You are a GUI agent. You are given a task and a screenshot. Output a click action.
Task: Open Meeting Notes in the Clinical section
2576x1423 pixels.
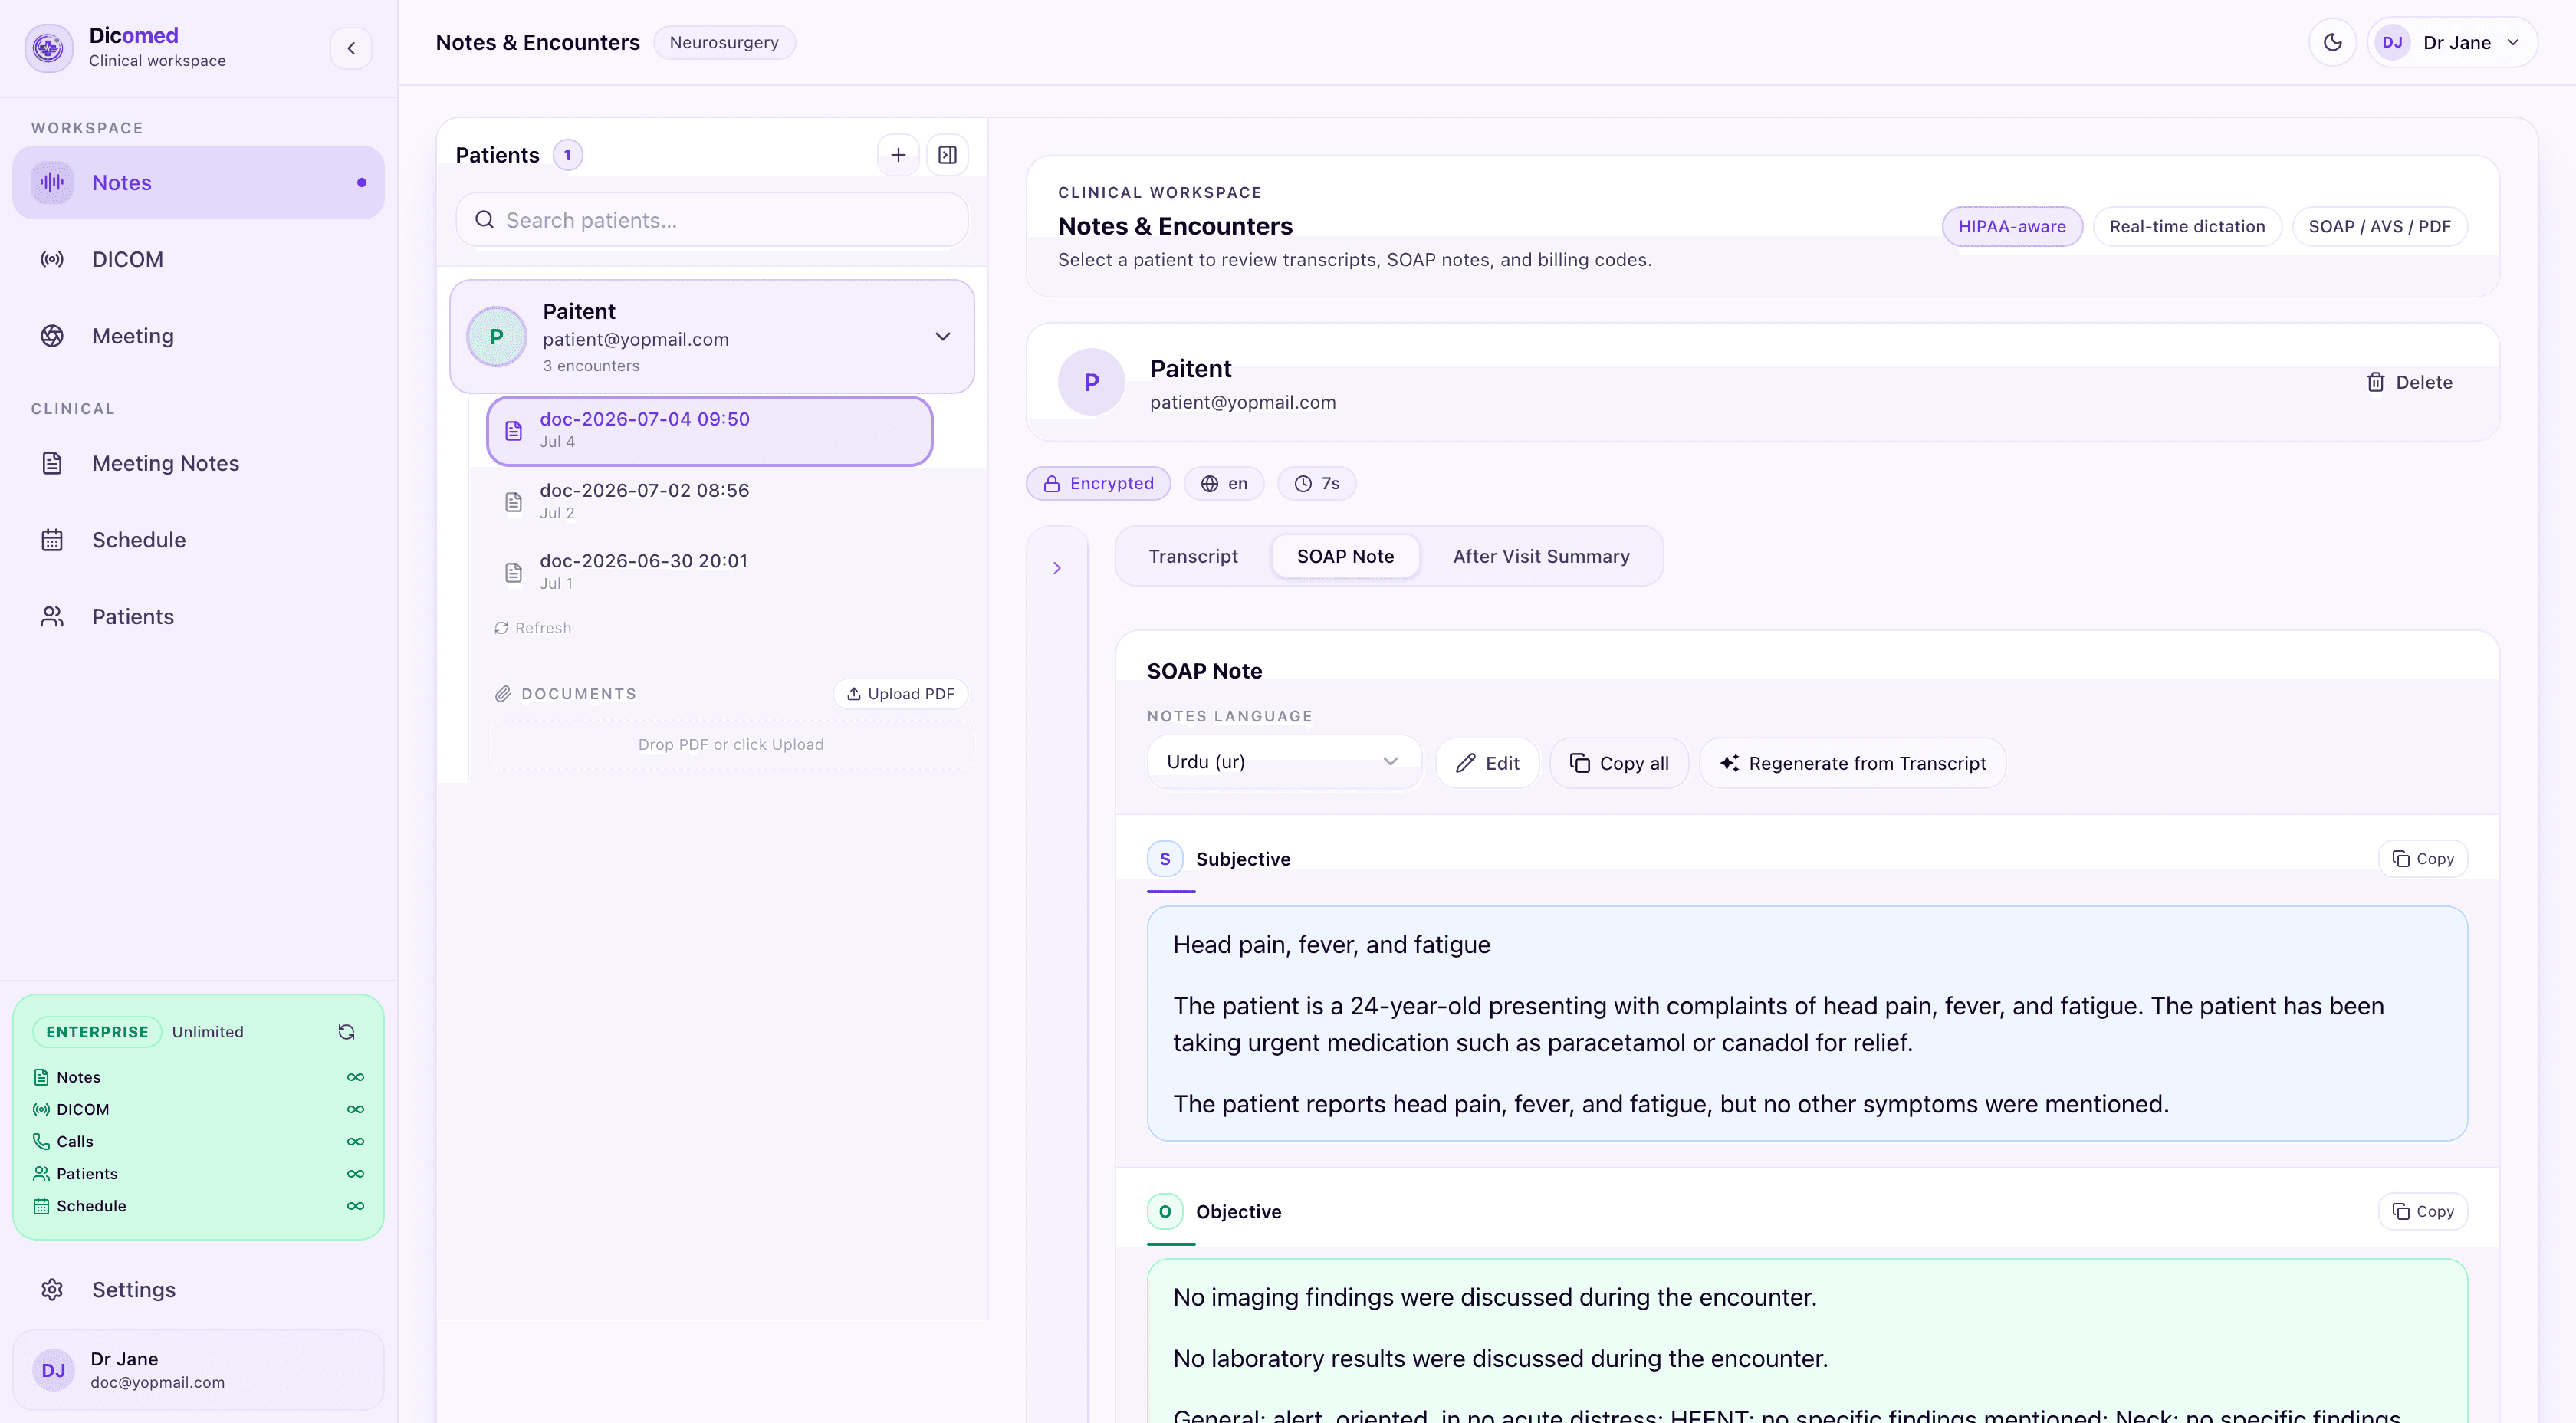[x=198, y=463]
